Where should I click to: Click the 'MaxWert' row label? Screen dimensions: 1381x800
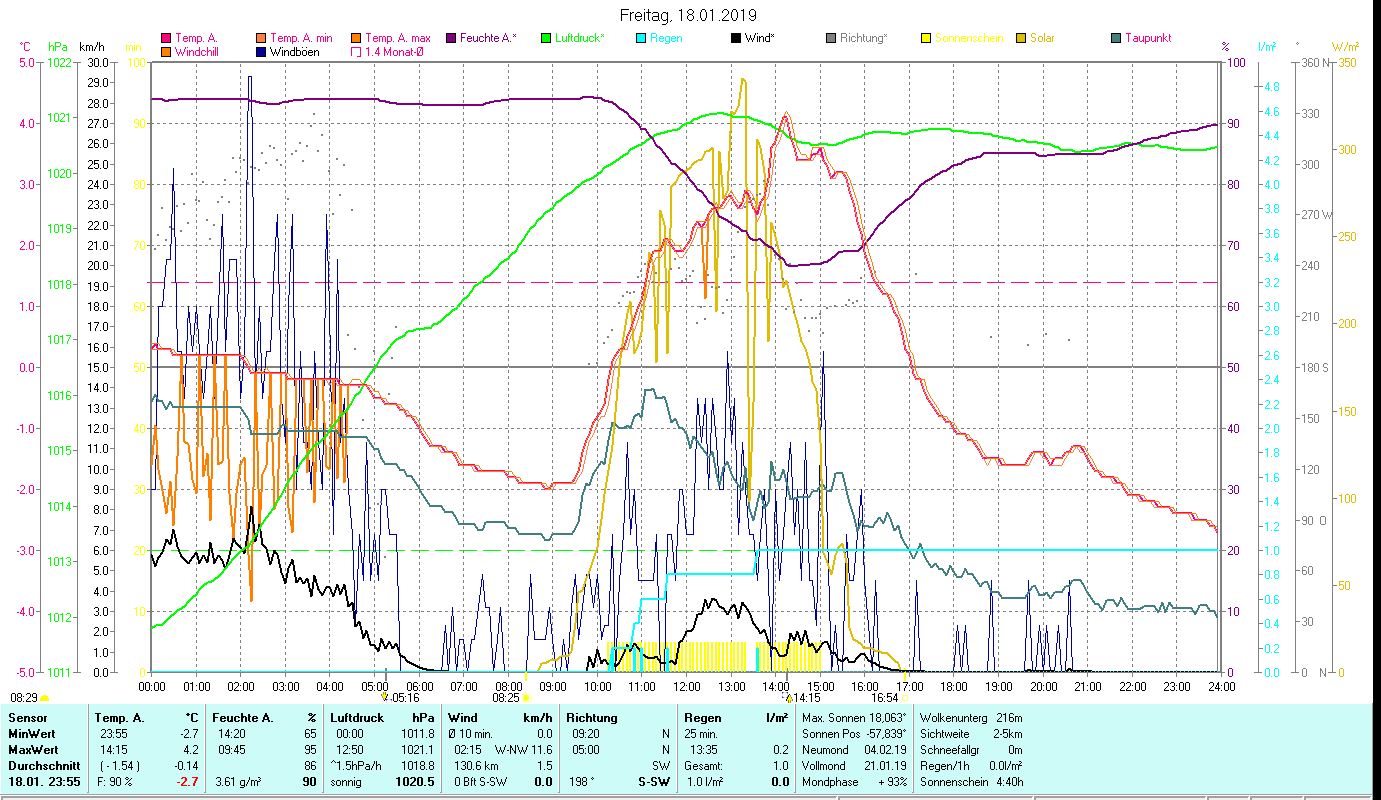click(x=33, y=750)
